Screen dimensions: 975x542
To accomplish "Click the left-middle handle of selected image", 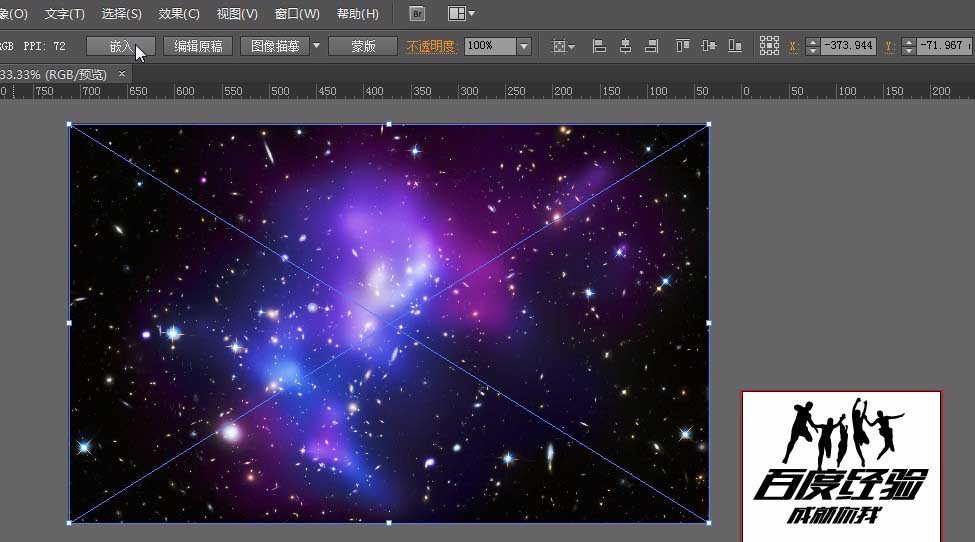I will (x=69, y=323).
